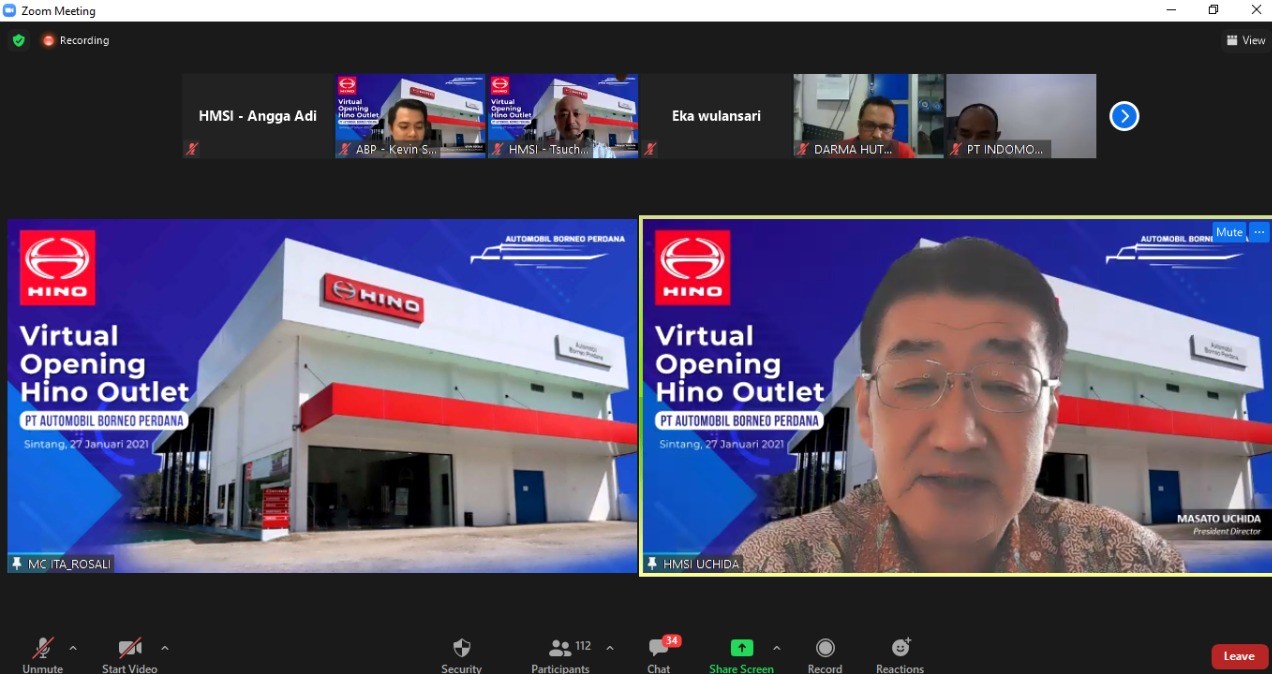Select the ABP - Kevin video thumbnail
This screenshot has height=674, width=1272.
(410, 116)
